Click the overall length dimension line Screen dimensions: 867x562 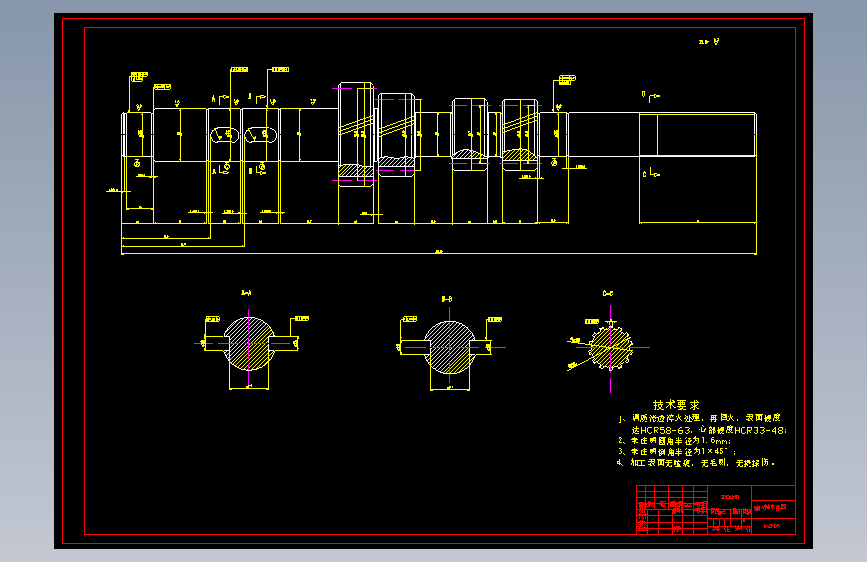439,253
